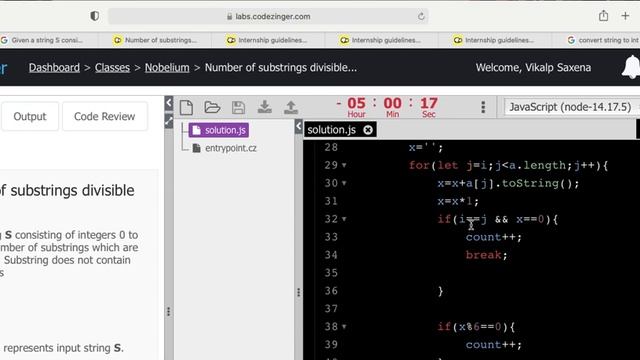Place cursor on line 28 code x=''
Screen dimensions: 640x360
click(x=426, y=147)
